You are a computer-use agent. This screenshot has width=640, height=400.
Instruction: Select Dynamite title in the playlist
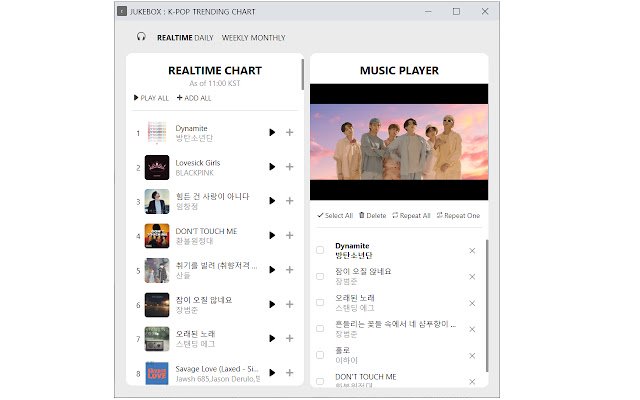coord(352,246)
